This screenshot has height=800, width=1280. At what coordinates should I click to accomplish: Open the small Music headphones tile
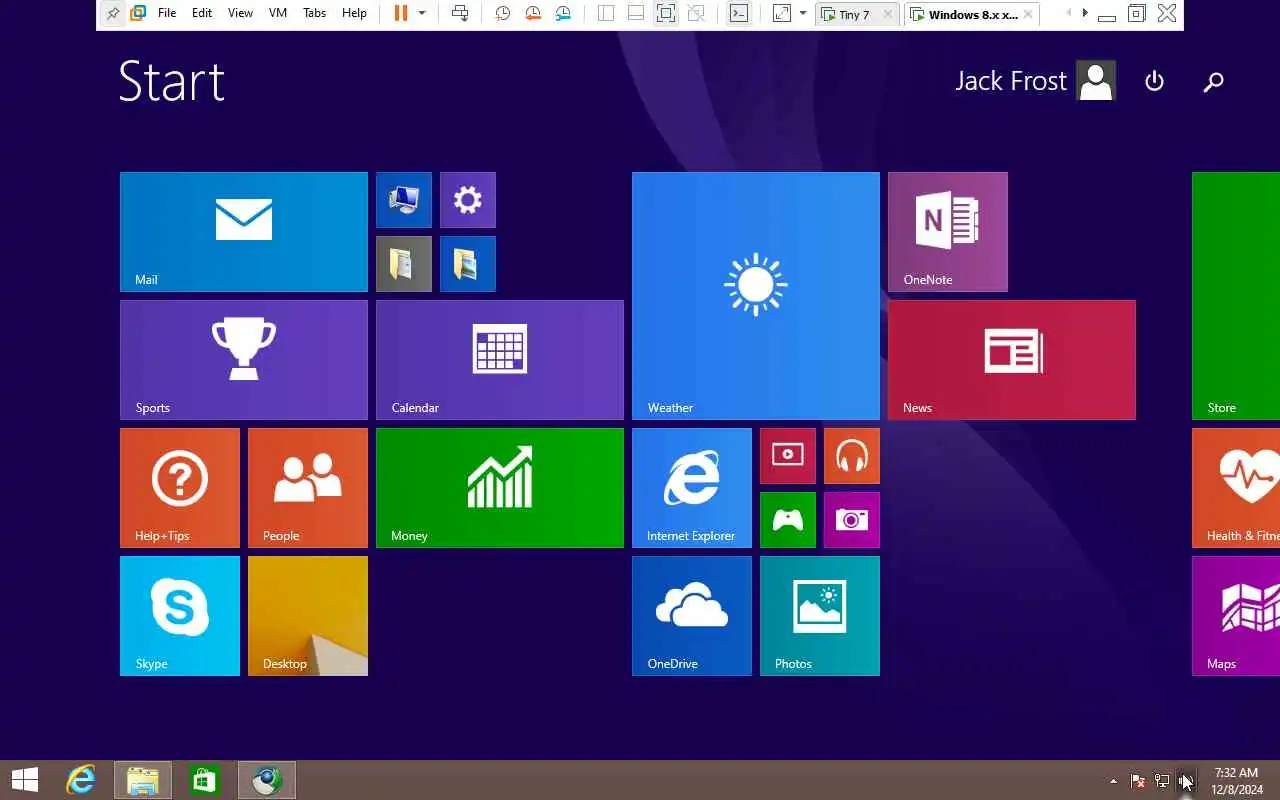coord(852,456)
